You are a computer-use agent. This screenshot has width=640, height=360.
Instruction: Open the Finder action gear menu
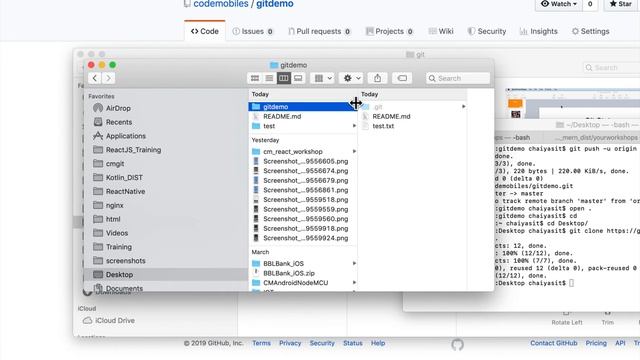point(351,78)
